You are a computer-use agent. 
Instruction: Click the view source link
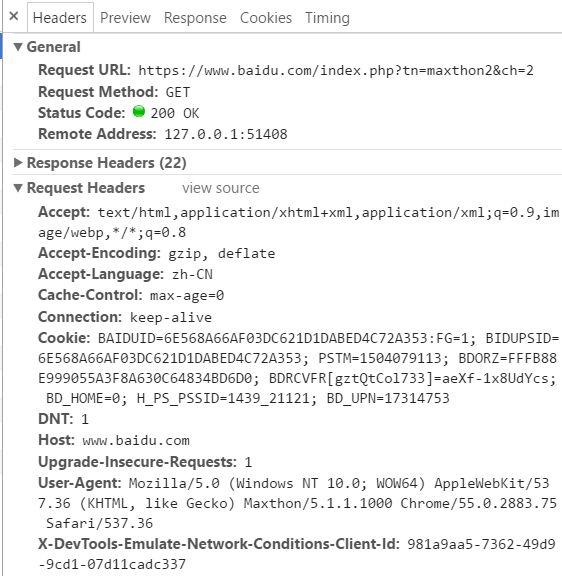click(221, 188)
